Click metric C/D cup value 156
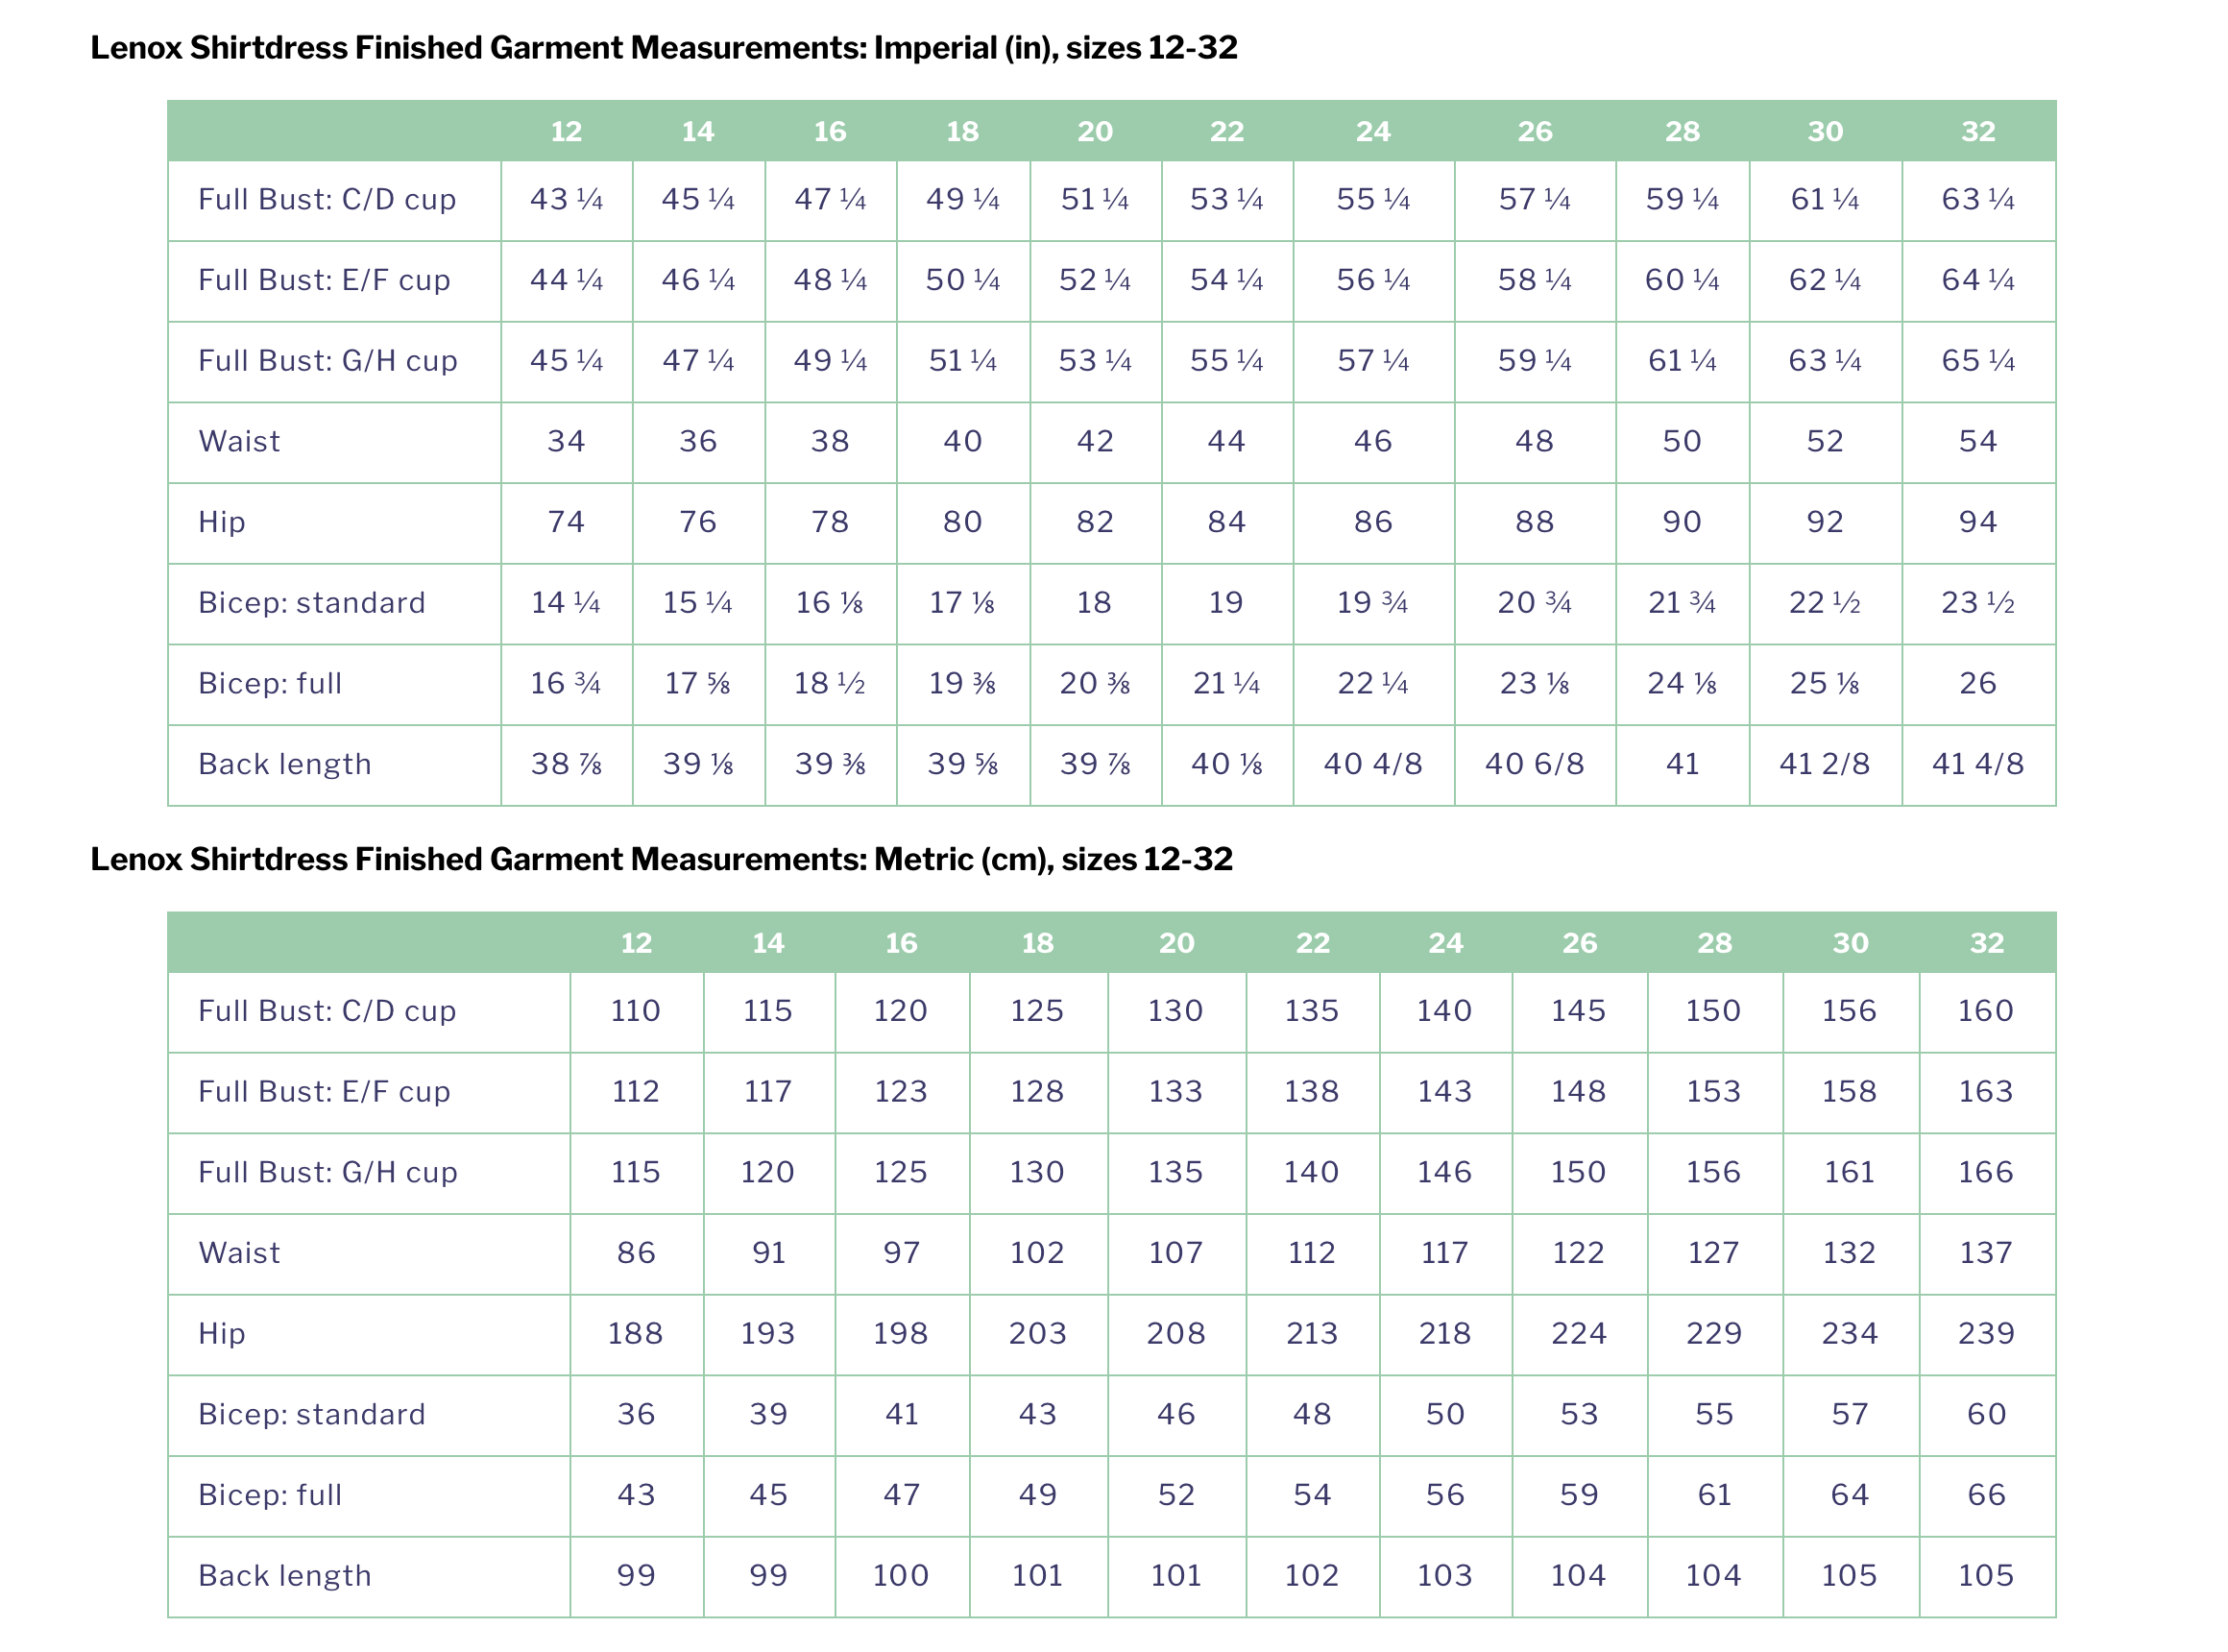 [x=1849, y=1010]
